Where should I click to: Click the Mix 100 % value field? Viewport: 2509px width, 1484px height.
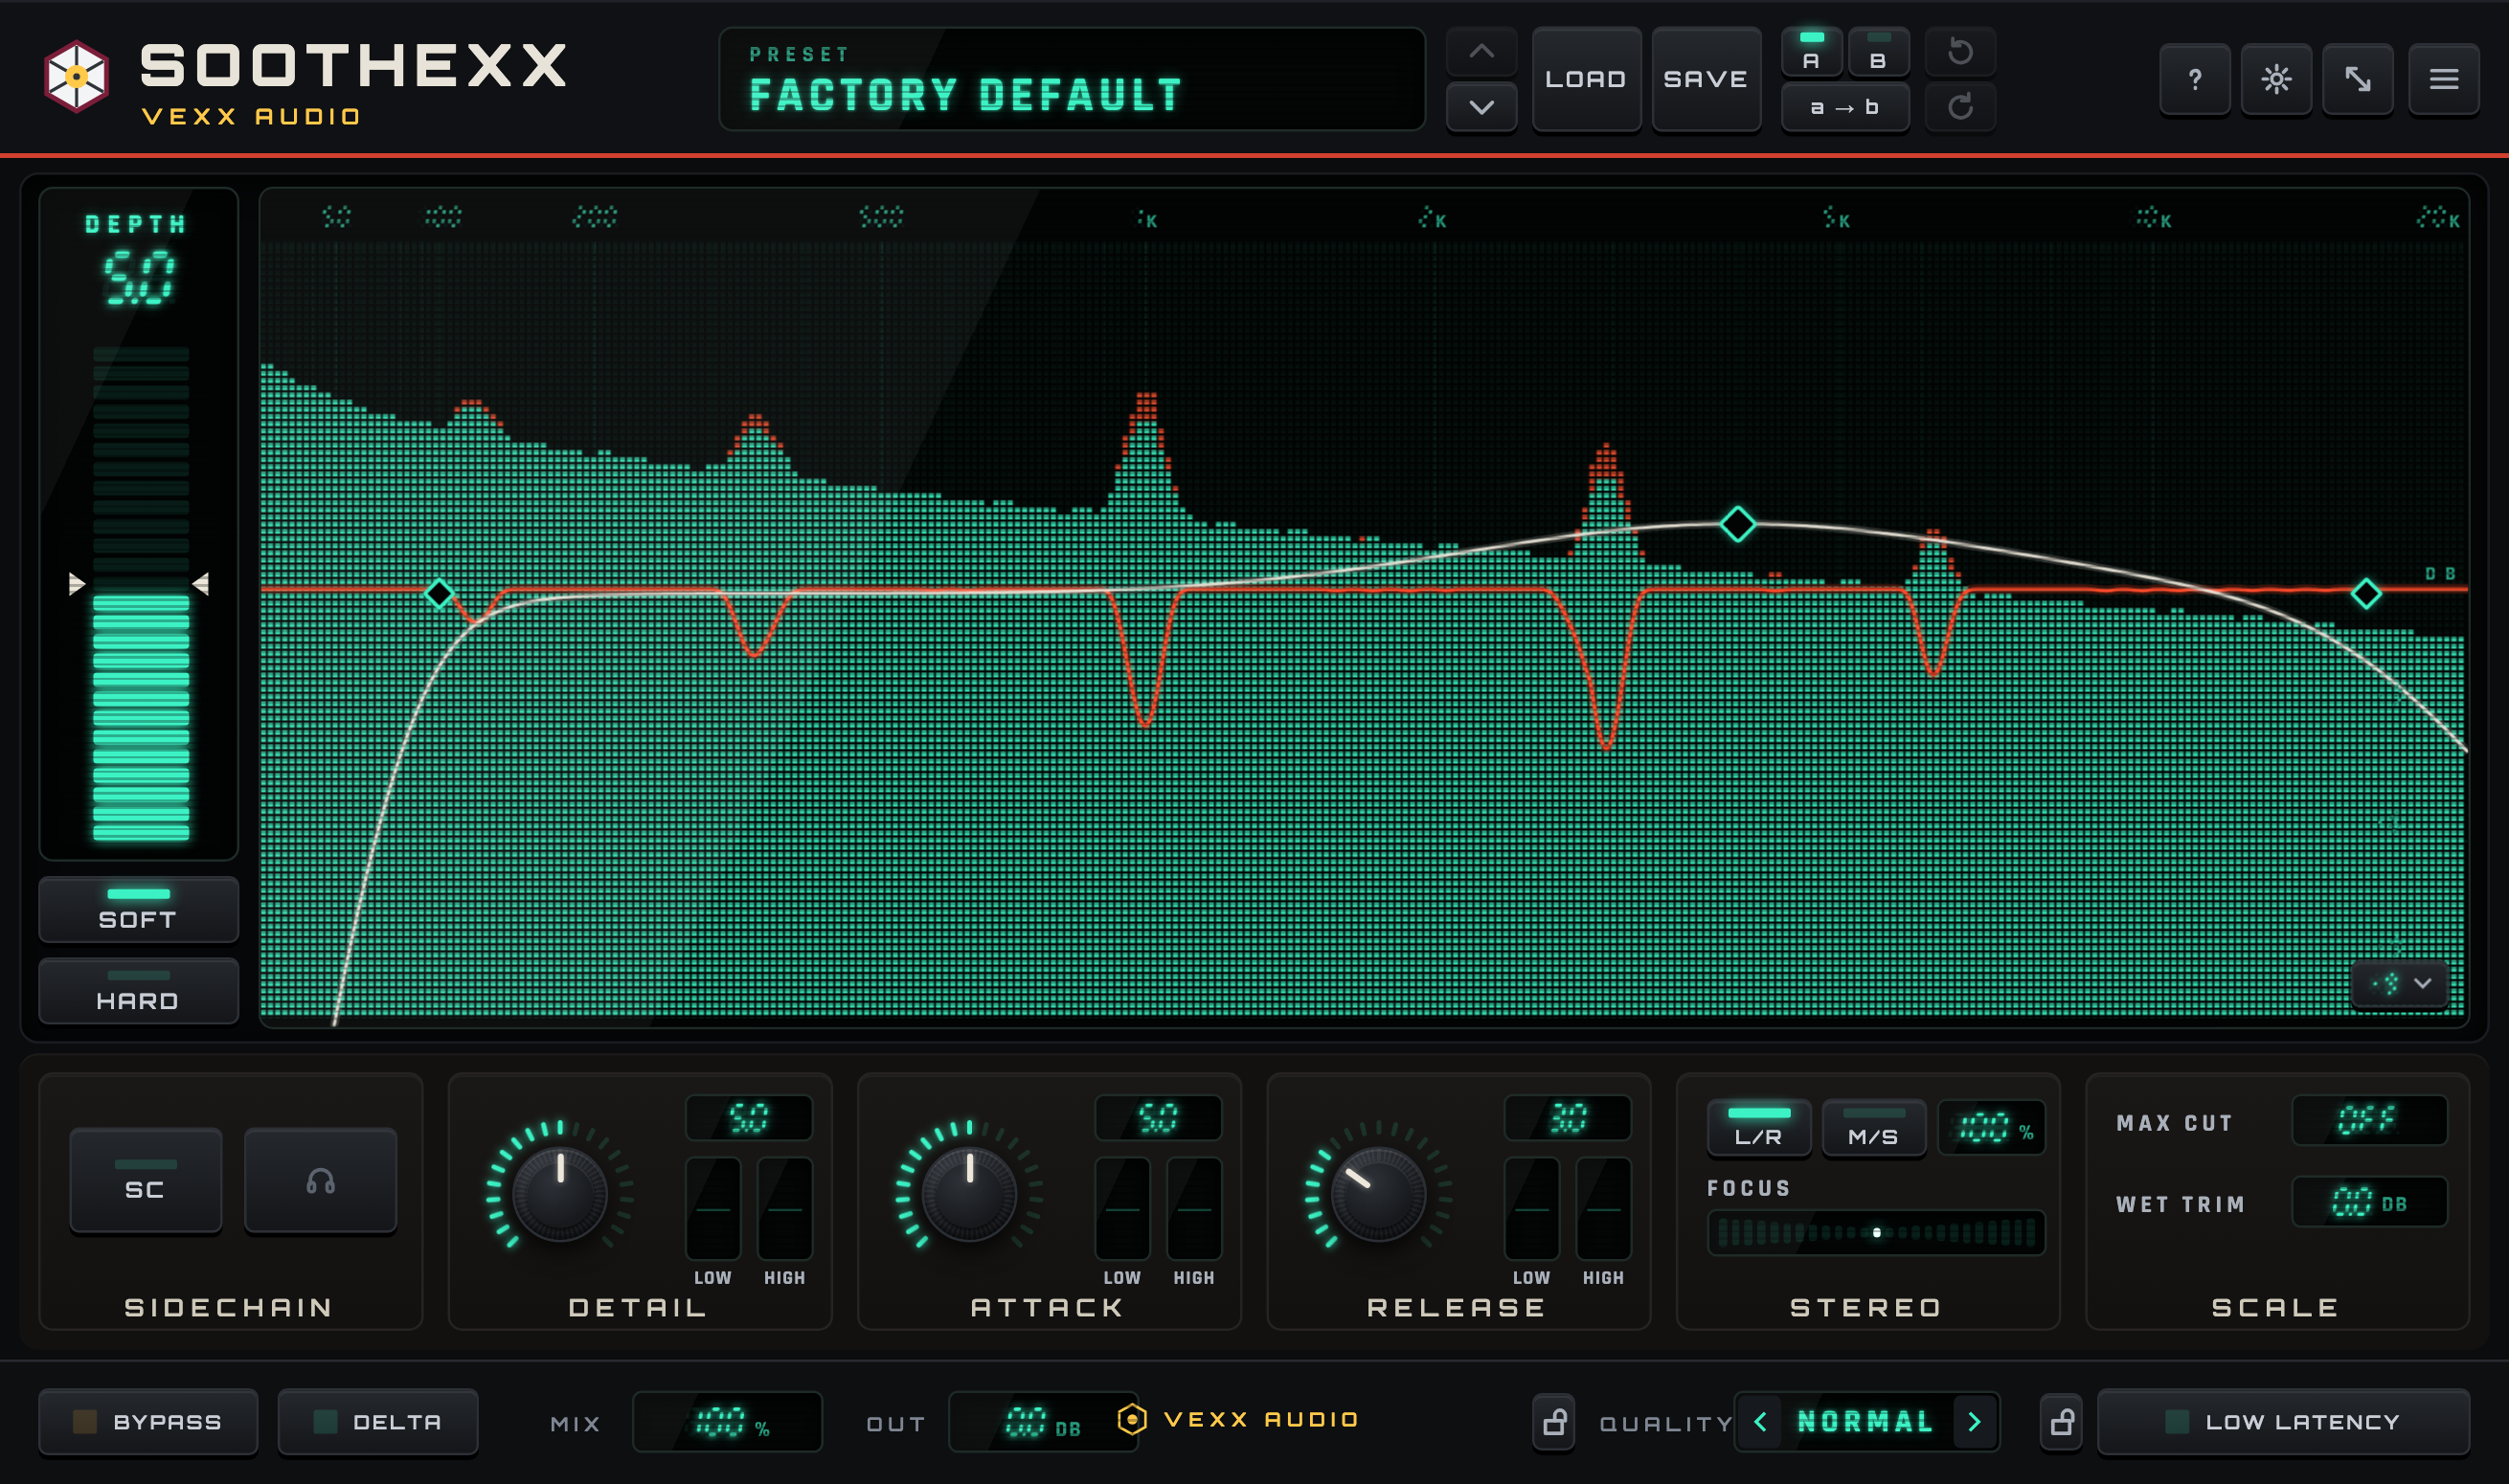coord(727,1421)
